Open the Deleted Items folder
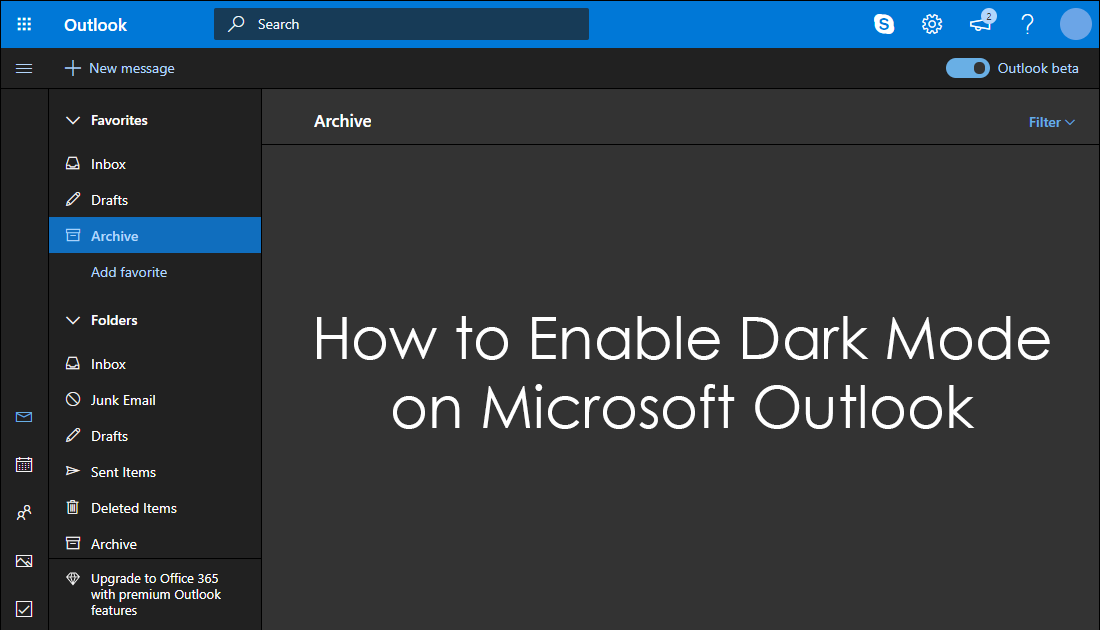Image resolution: width=1100 pixels, height=630 pixels. coord(155,508)
